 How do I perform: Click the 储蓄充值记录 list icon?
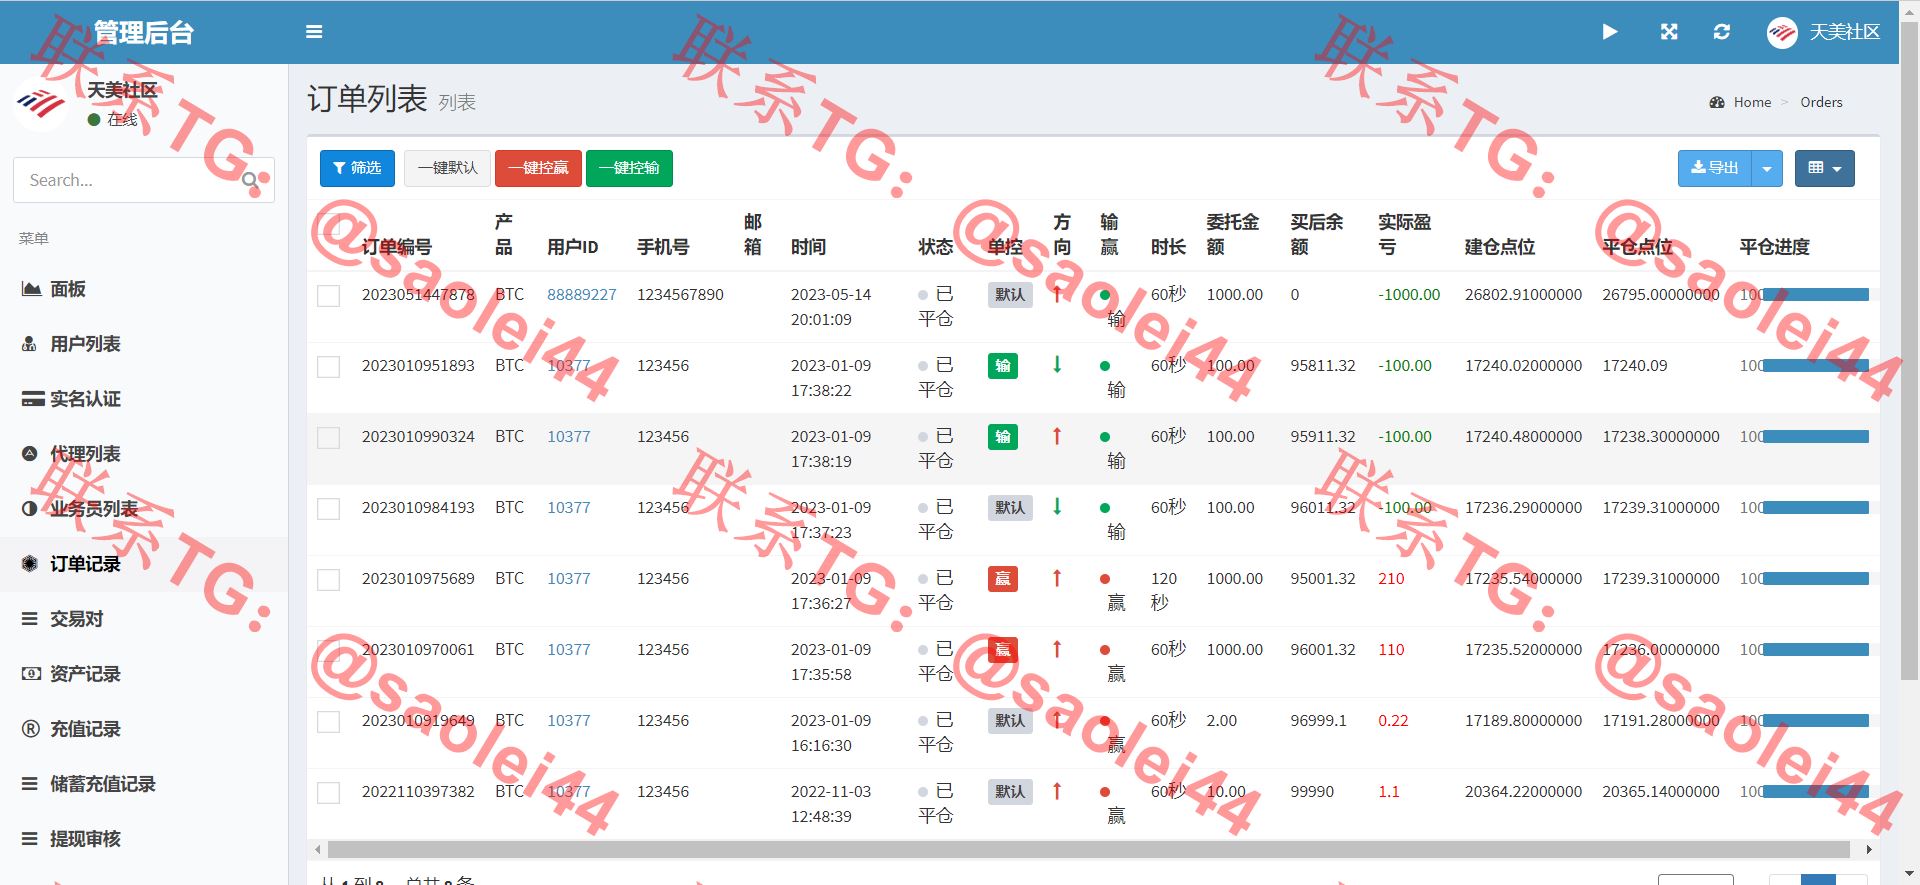(30, 784)
